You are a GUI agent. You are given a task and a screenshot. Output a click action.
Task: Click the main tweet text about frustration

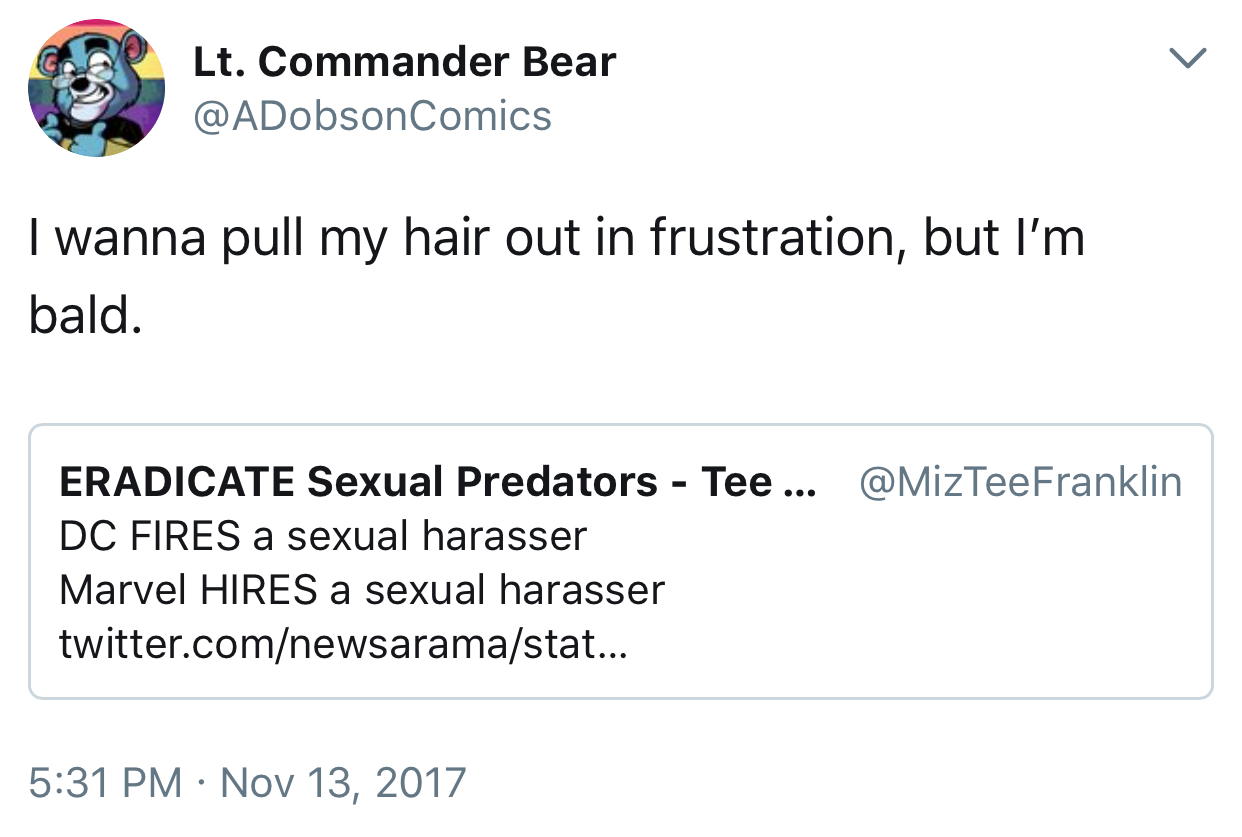click(x=557, y=278)
